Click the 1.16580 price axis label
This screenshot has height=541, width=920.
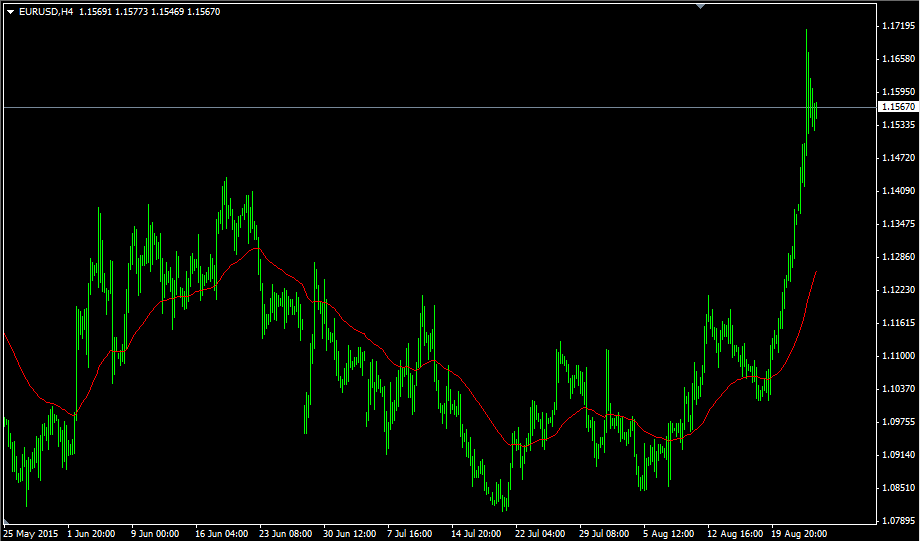(x=898, y=59)
